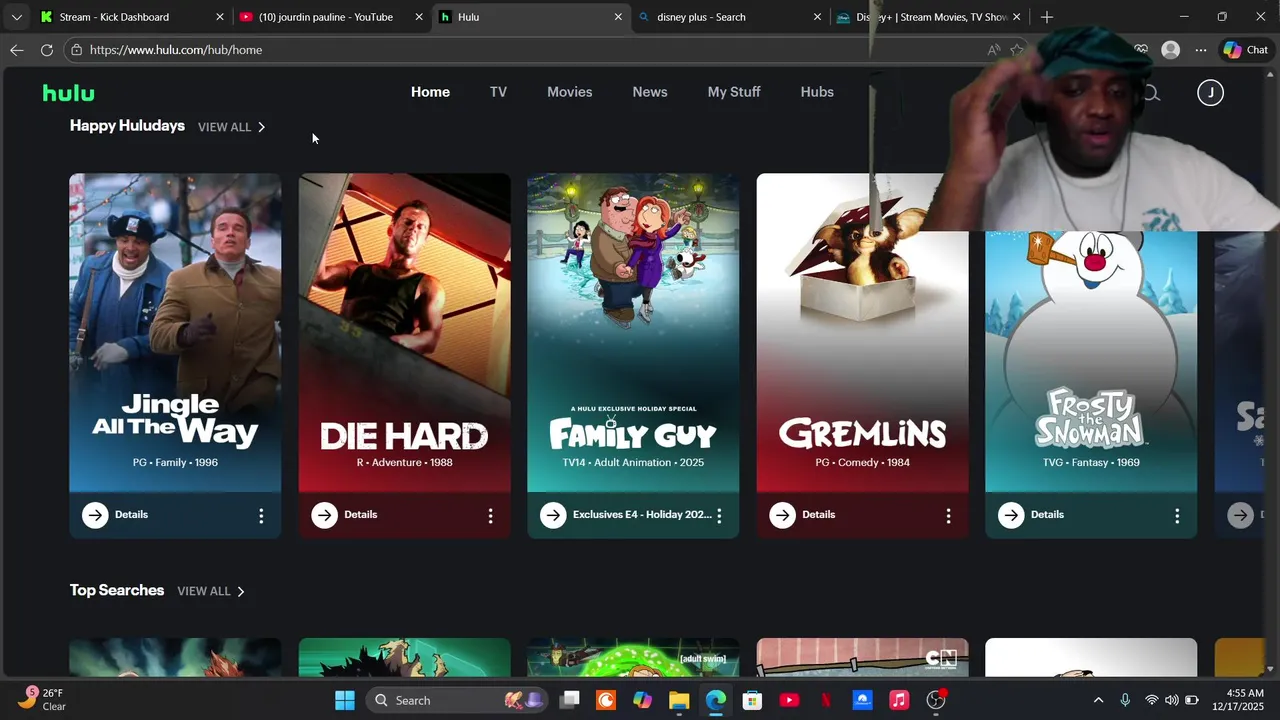Open YouTube app from taskbar
This screenshot has width=1280, height=720.
789,700
